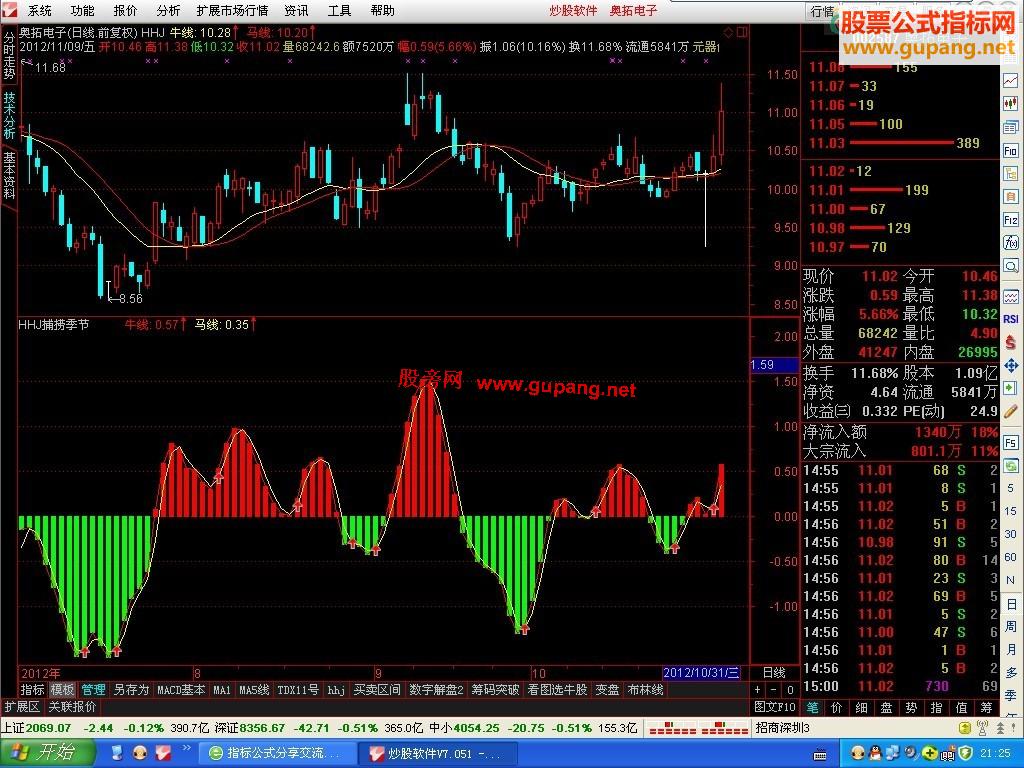The image size is (1024, 768).
Task: Select the 买卖区间 indicator template
Action: 377,690
